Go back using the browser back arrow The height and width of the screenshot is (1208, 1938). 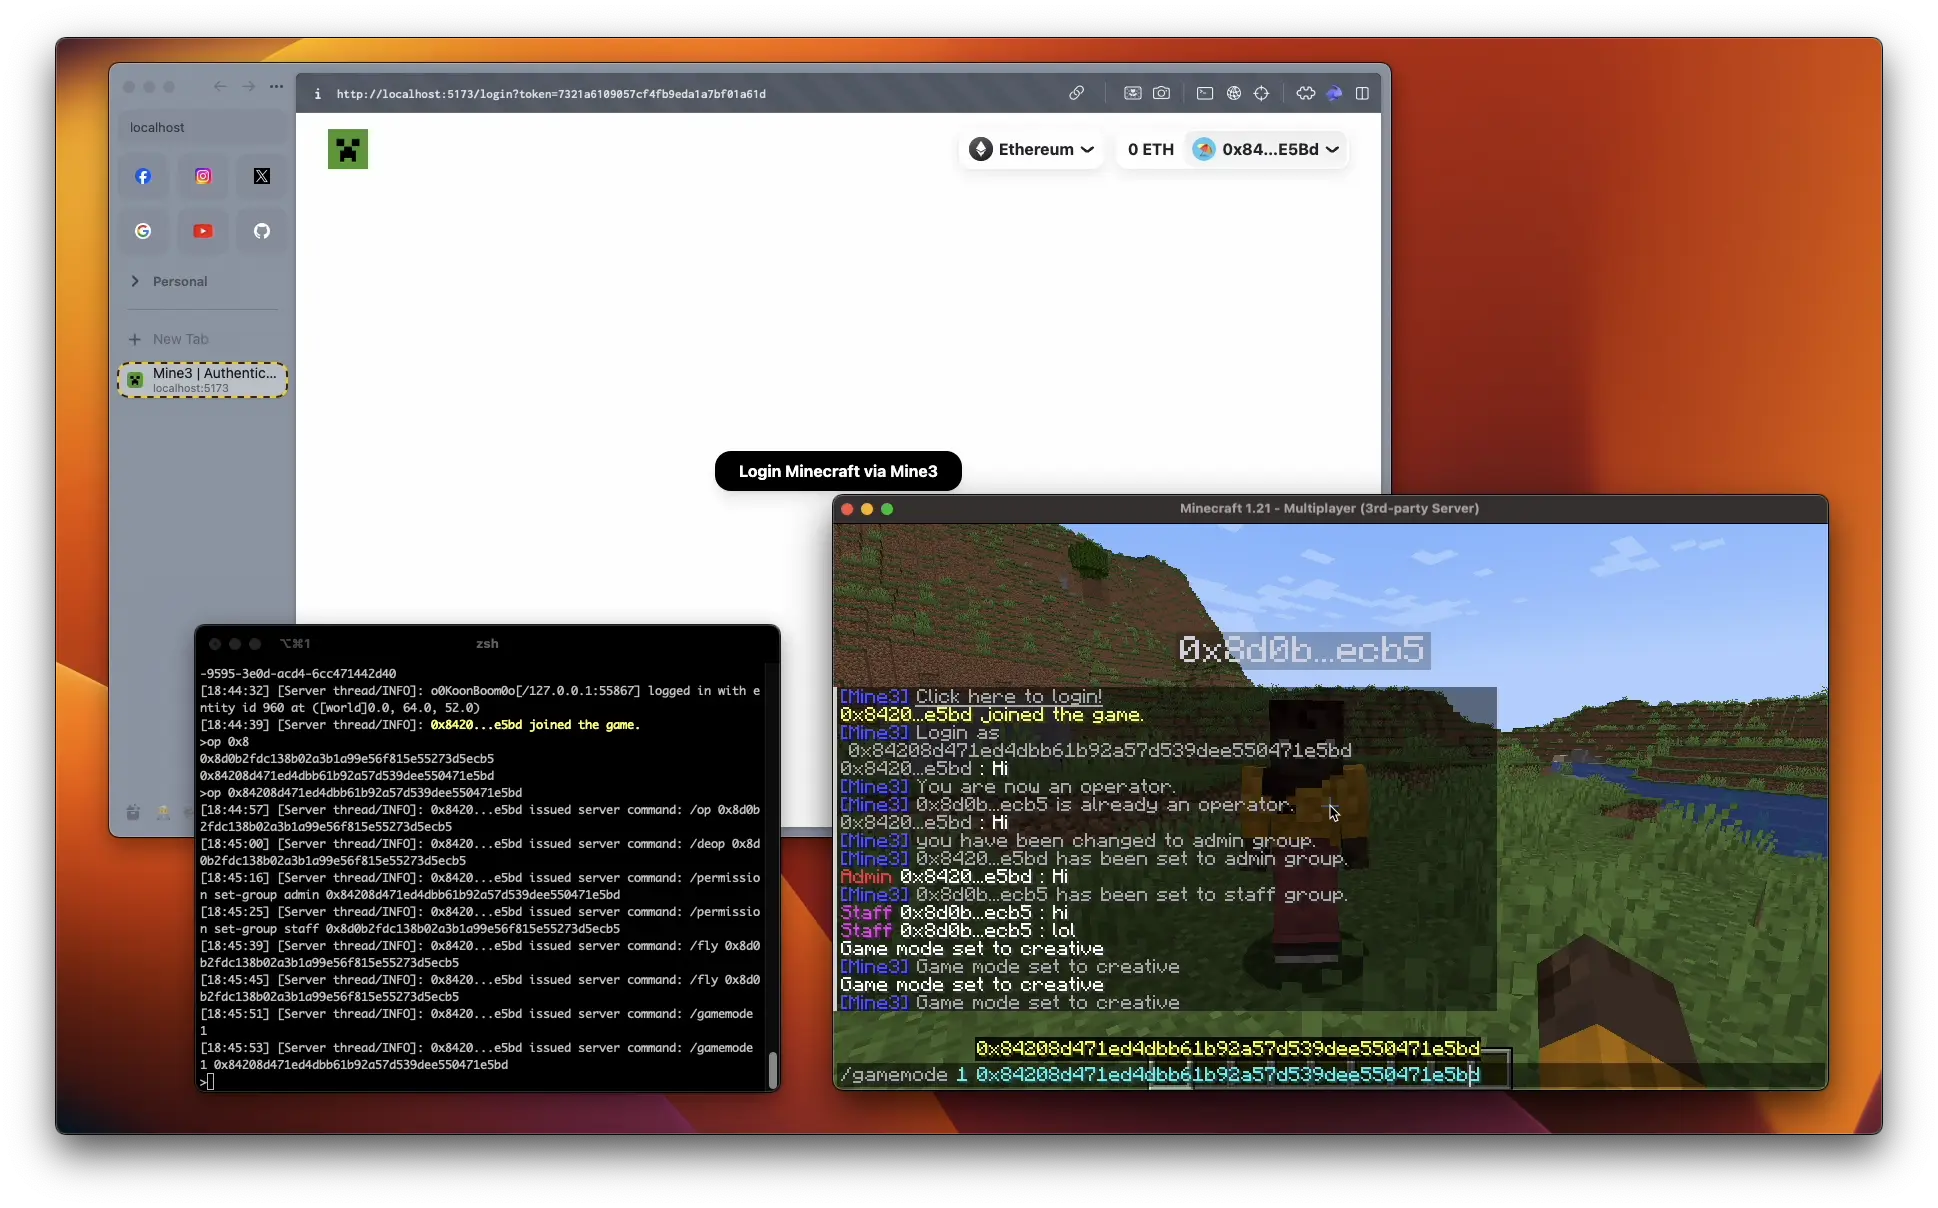tap(220, 87)
